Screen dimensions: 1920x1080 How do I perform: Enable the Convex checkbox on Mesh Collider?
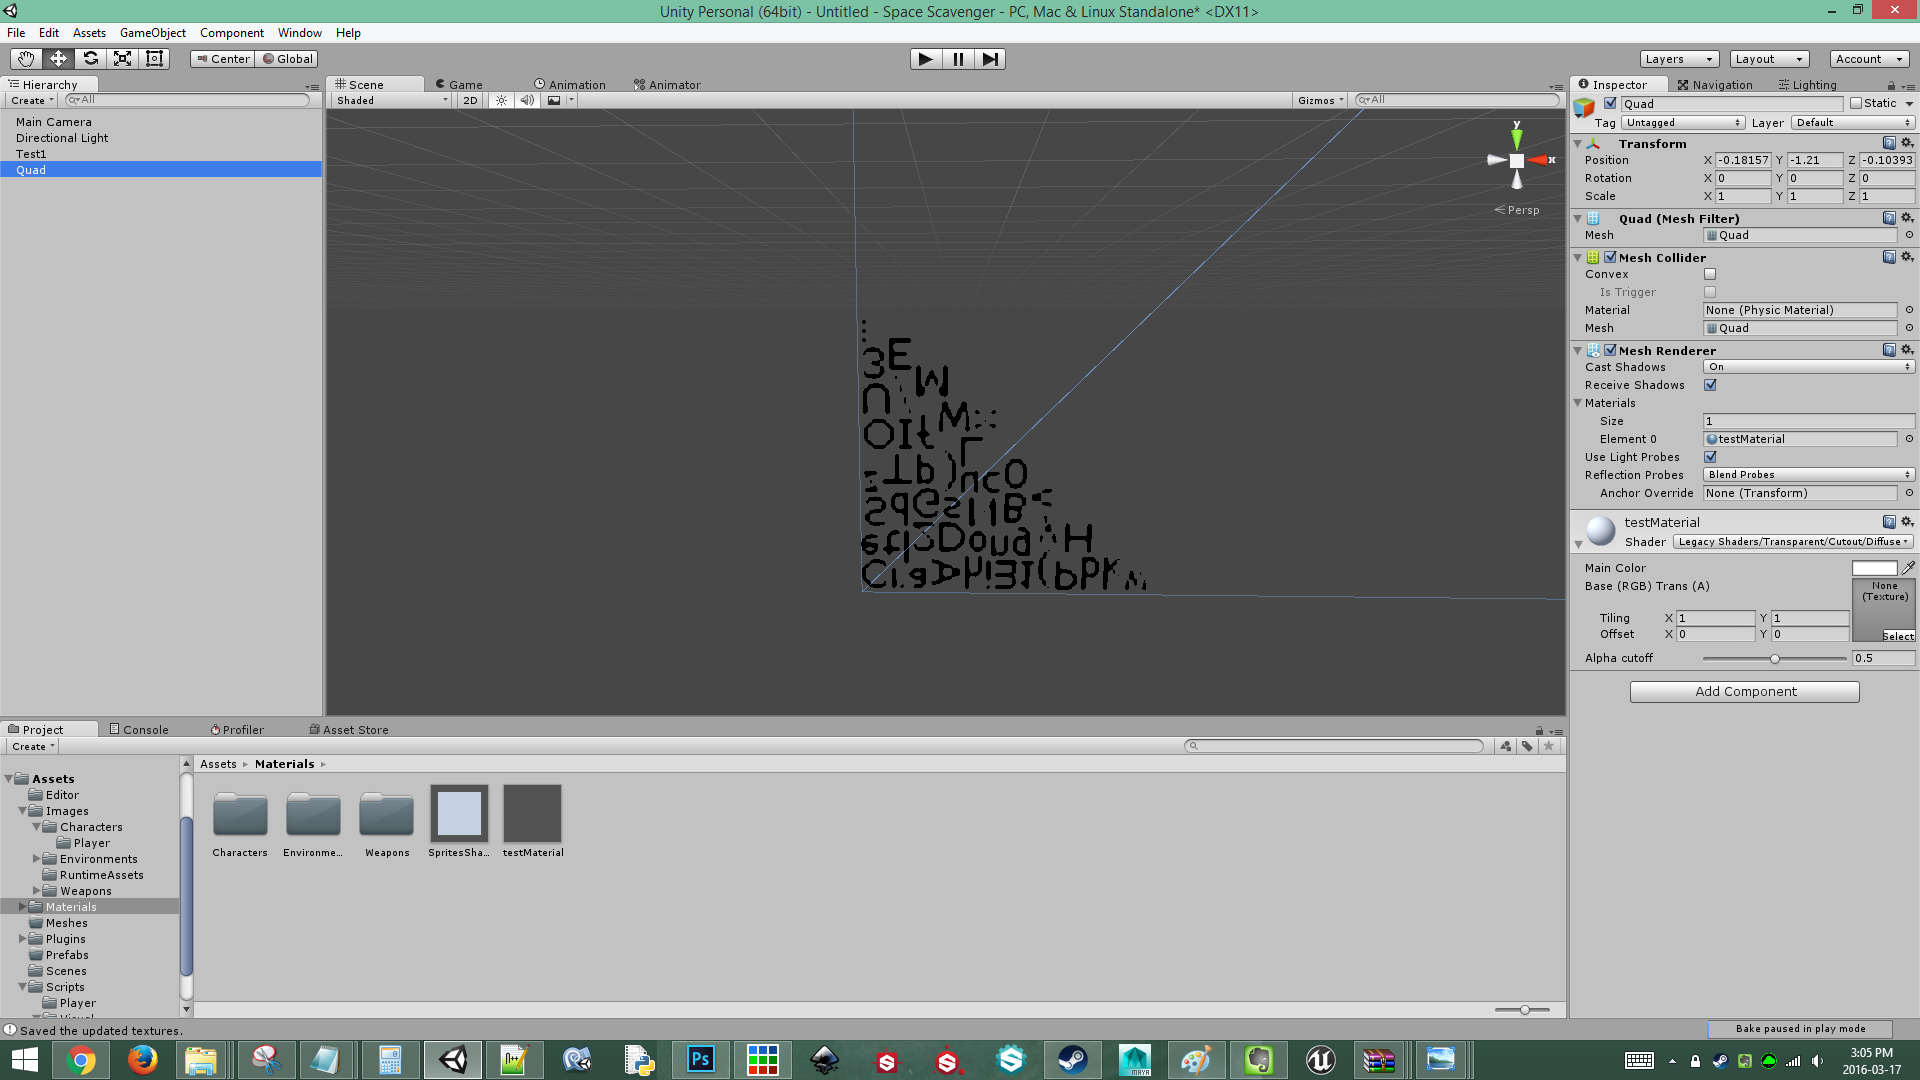pos(1710,274)
